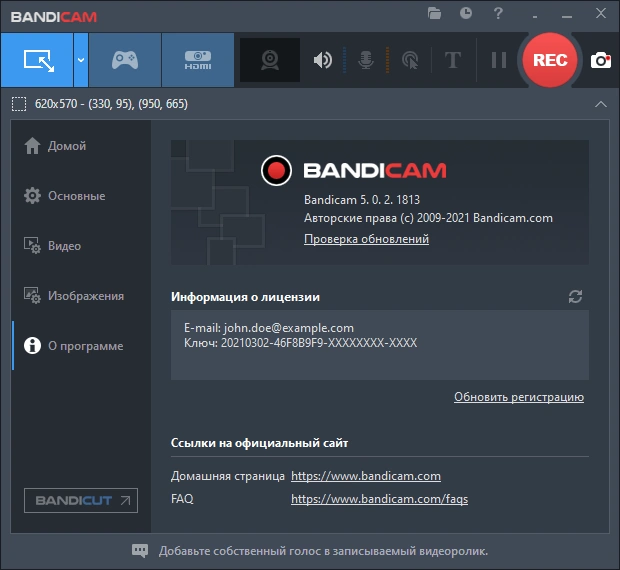This screenshot has height=570, width=620.
Task: Click the bottom tip about adding voice
Action: [323, 551]
